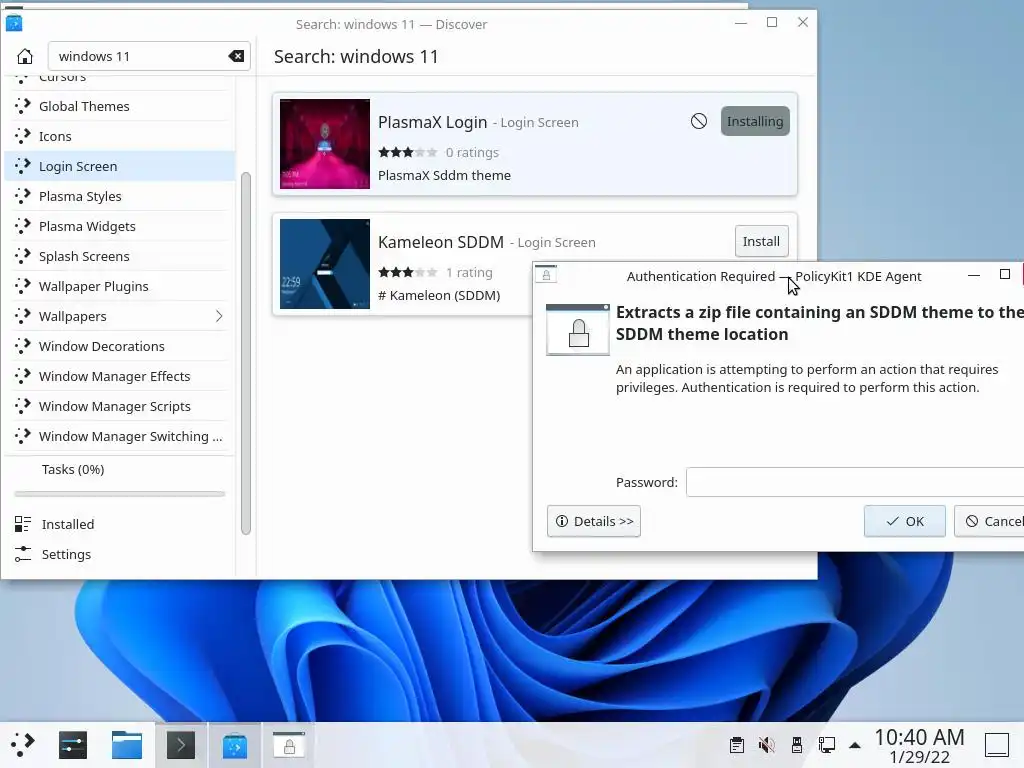Viewport: 1024px width, 768px height.
Task: Cancel the authentication dialog
Action: [x=989, y=521]
